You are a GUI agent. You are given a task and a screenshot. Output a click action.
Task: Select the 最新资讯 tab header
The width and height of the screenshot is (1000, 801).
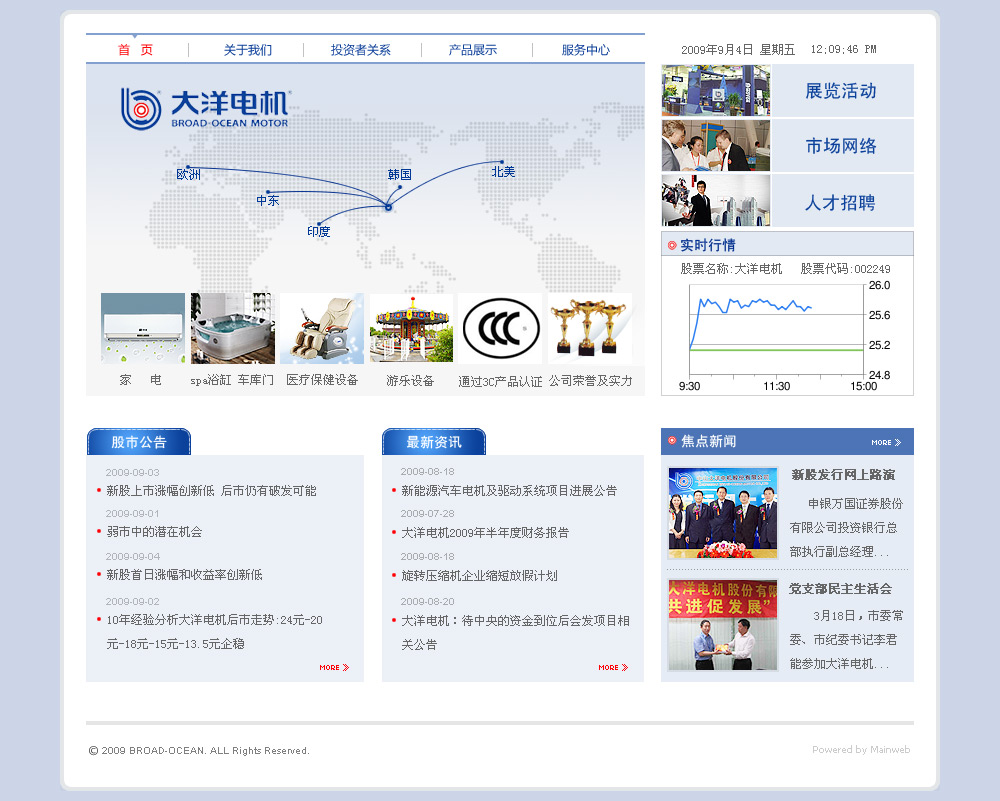click(434, 441)
